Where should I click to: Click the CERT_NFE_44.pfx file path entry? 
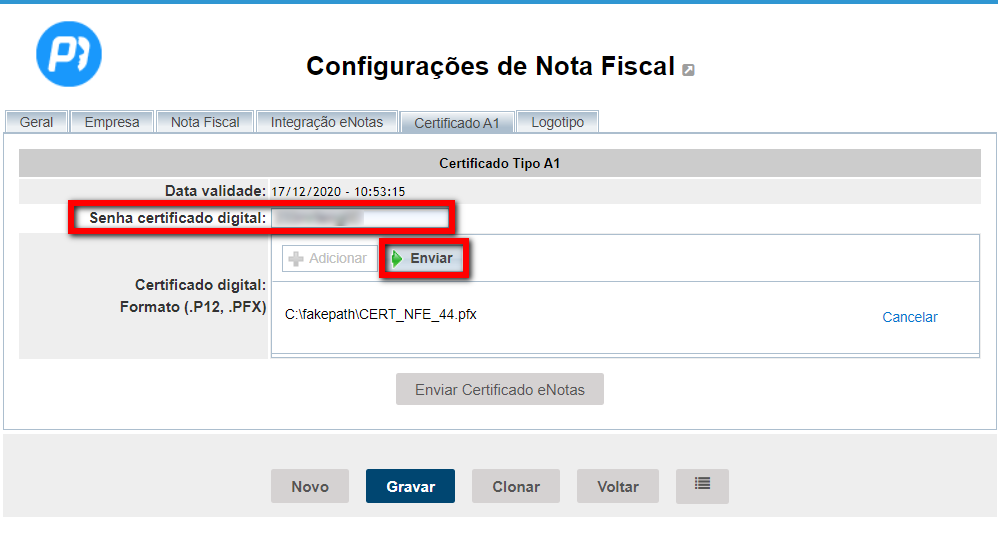click(x=381, y=314)
